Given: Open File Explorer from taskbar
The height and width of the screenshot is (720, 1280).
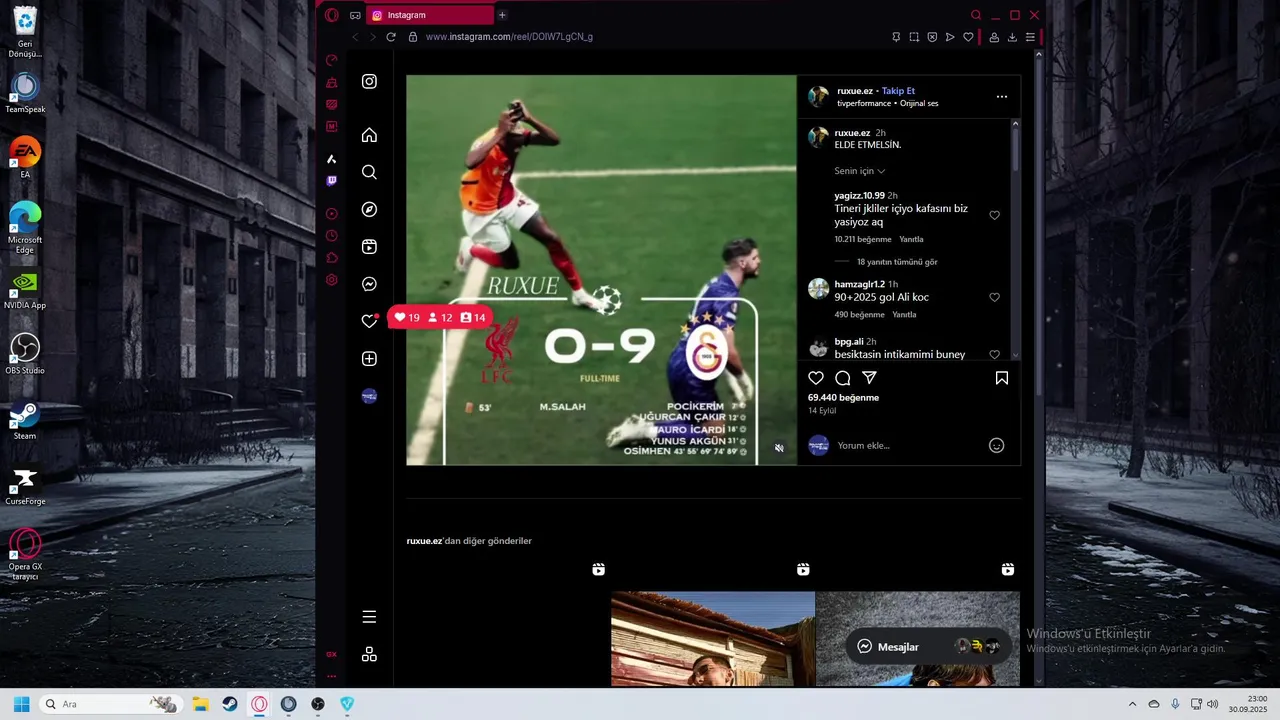Looking at the screenshot, I should pyautogui.click(x=200, y=704).
